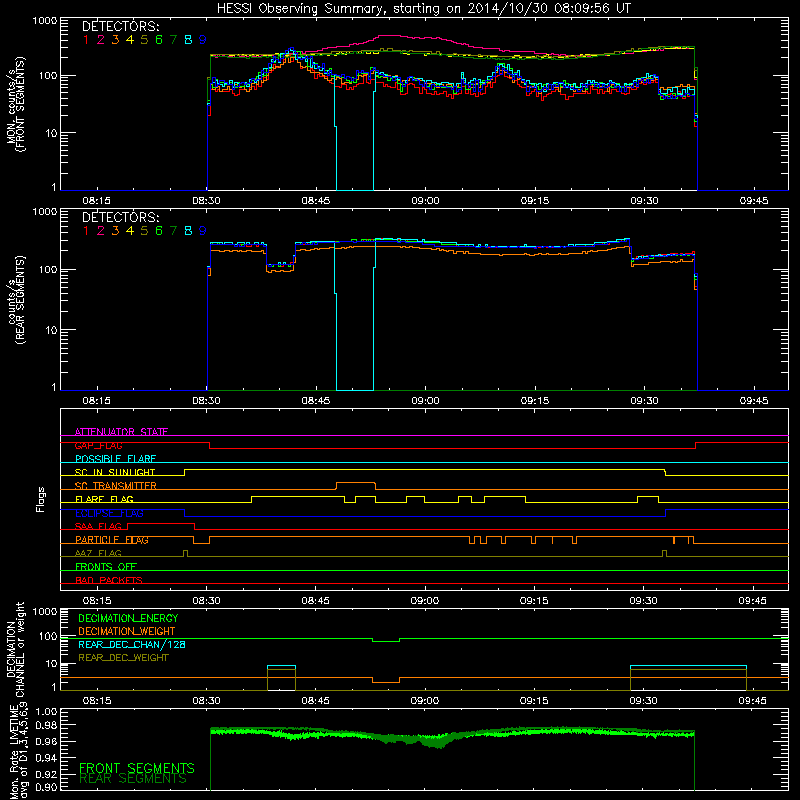Select the REAR_DEC_WEIGHT legend label
Viewport: 800px width, 800px height.
(123, 658)
